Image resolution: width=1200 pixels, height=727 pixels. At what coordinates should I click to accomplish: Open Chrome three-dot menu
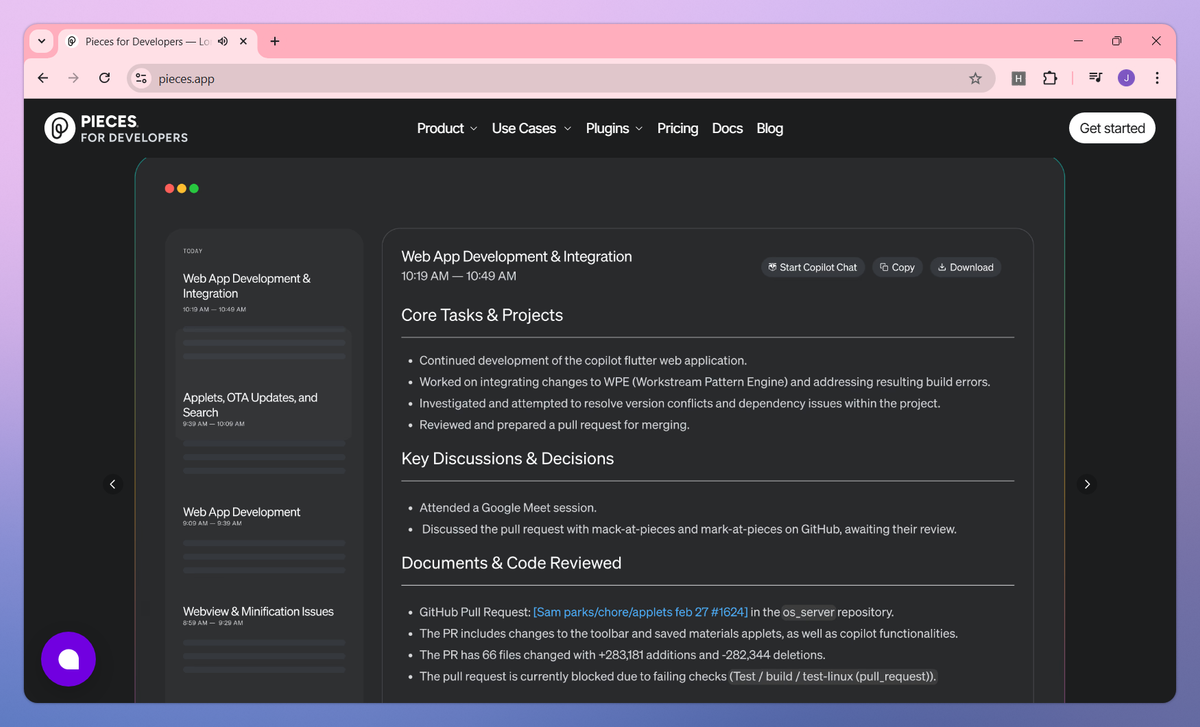tap(1157, 78)
